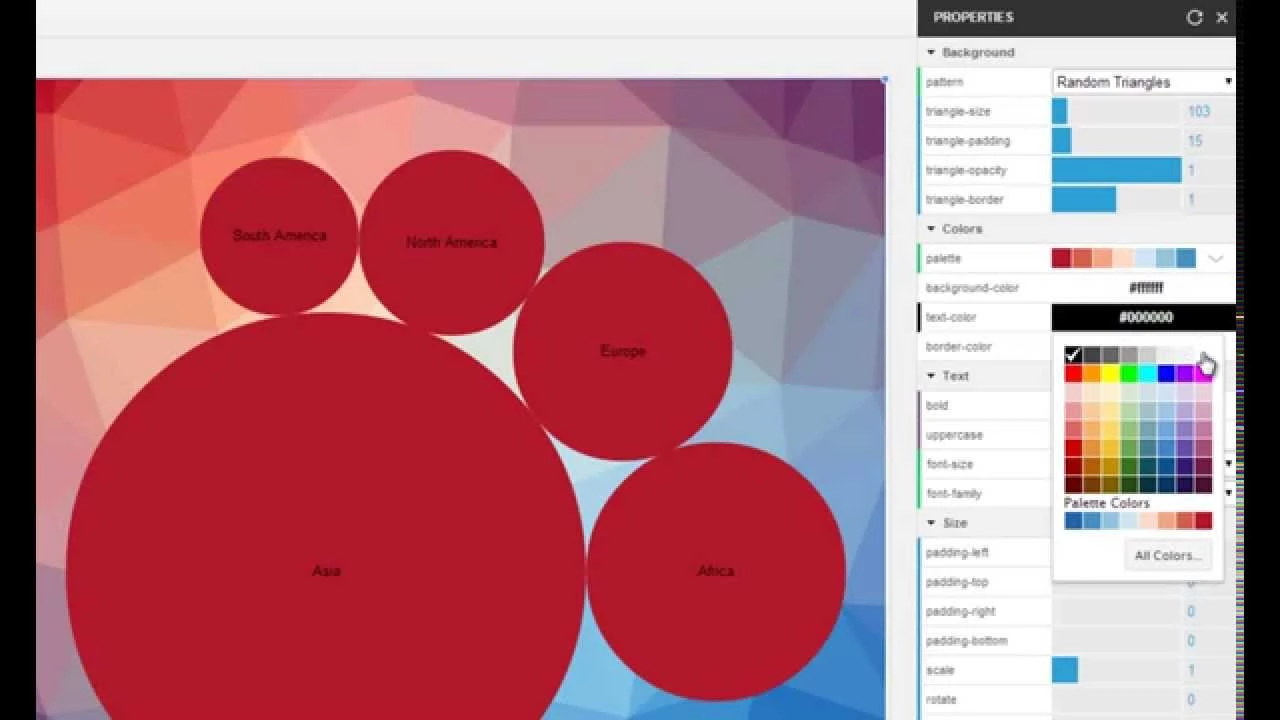1280x720 pixels.
Task: Click the padding-right value 0
Action: point(1191,611)
